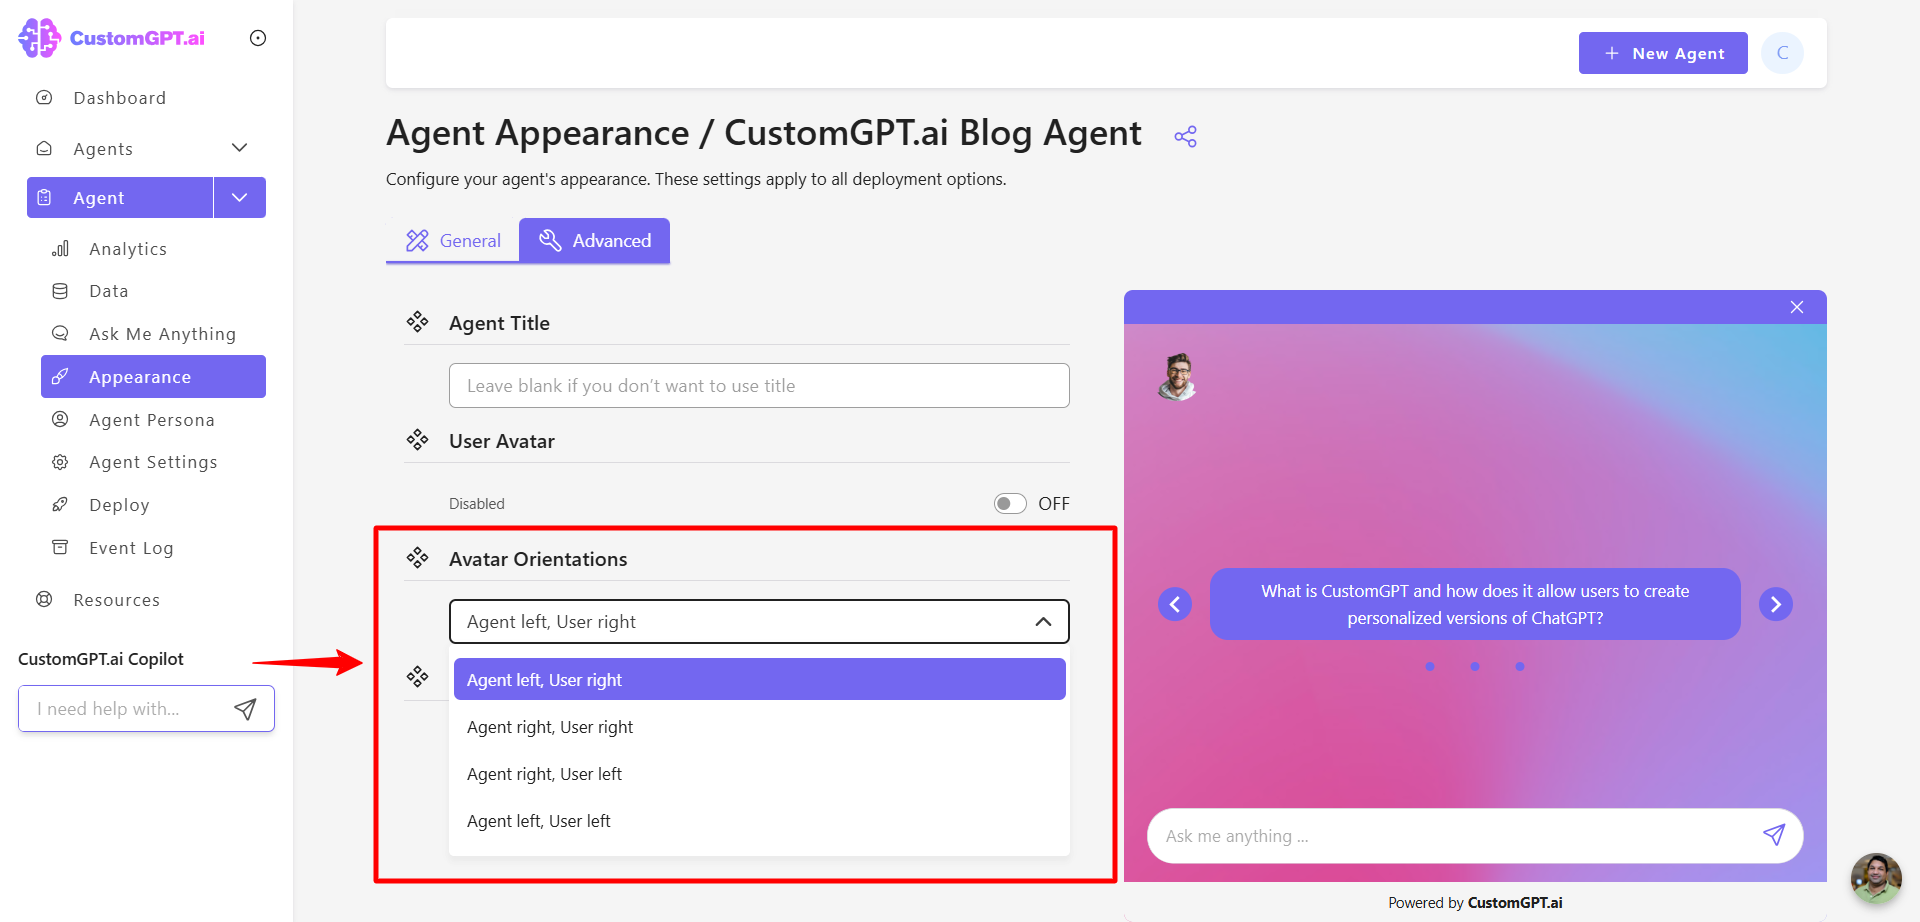1920x922 pixels.
Task: Open the floating chat avatar widget
Action: 1876,878
